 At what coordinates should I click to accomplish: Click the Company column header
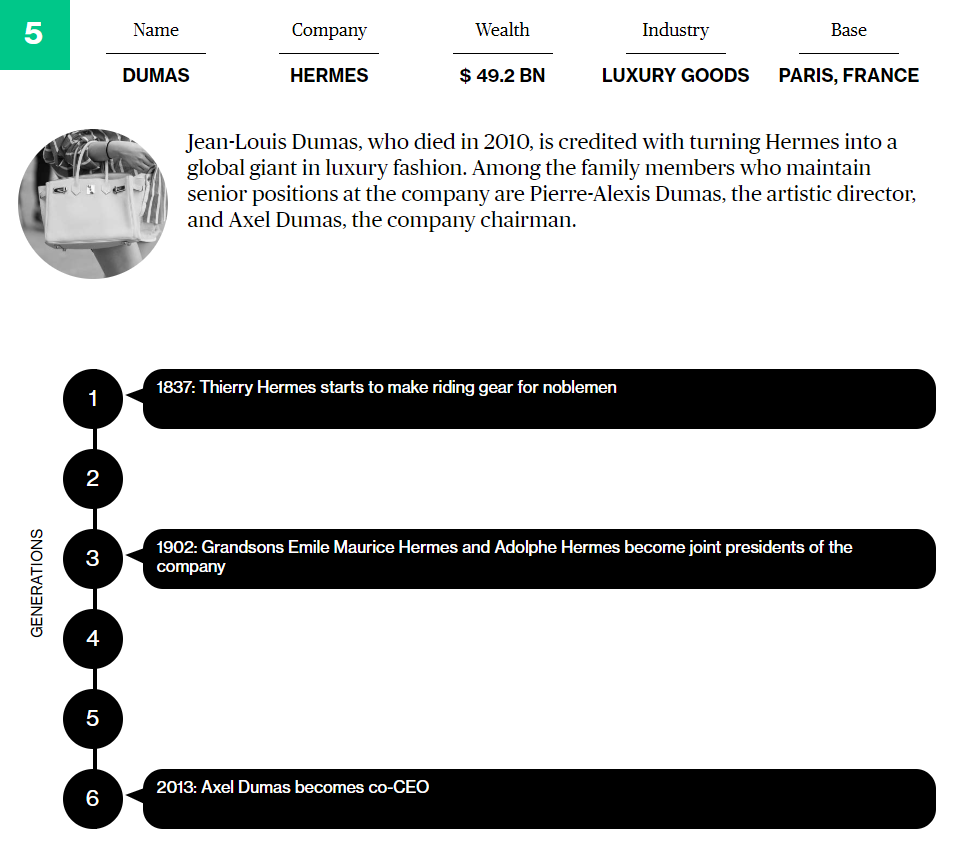329,30
